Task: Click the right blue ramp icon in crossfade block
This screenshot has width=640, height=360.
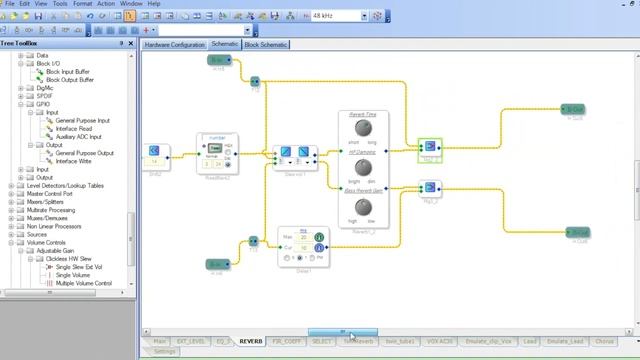Action: click(304, 152)
